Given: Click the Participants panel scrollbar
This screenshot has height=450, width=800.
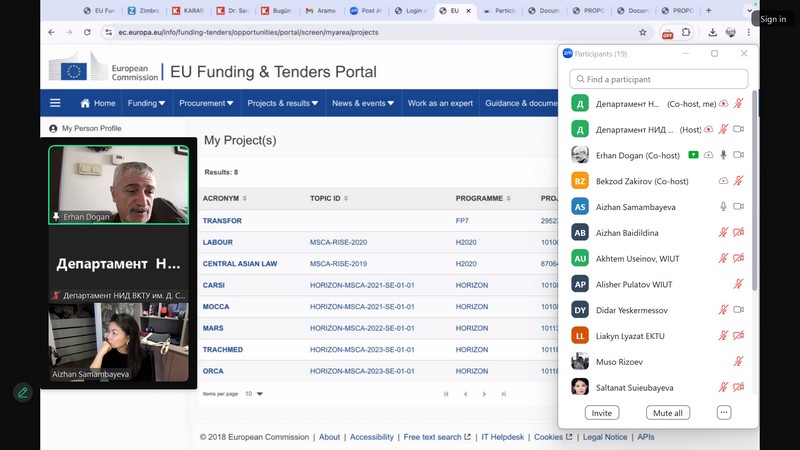Looking at the screenshot, I should [755, 190].
